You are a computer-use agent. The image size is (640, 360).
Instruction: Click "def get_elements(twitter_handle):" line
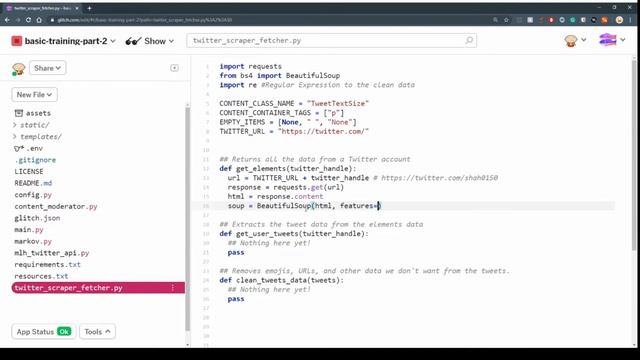[x=288, y=169]
